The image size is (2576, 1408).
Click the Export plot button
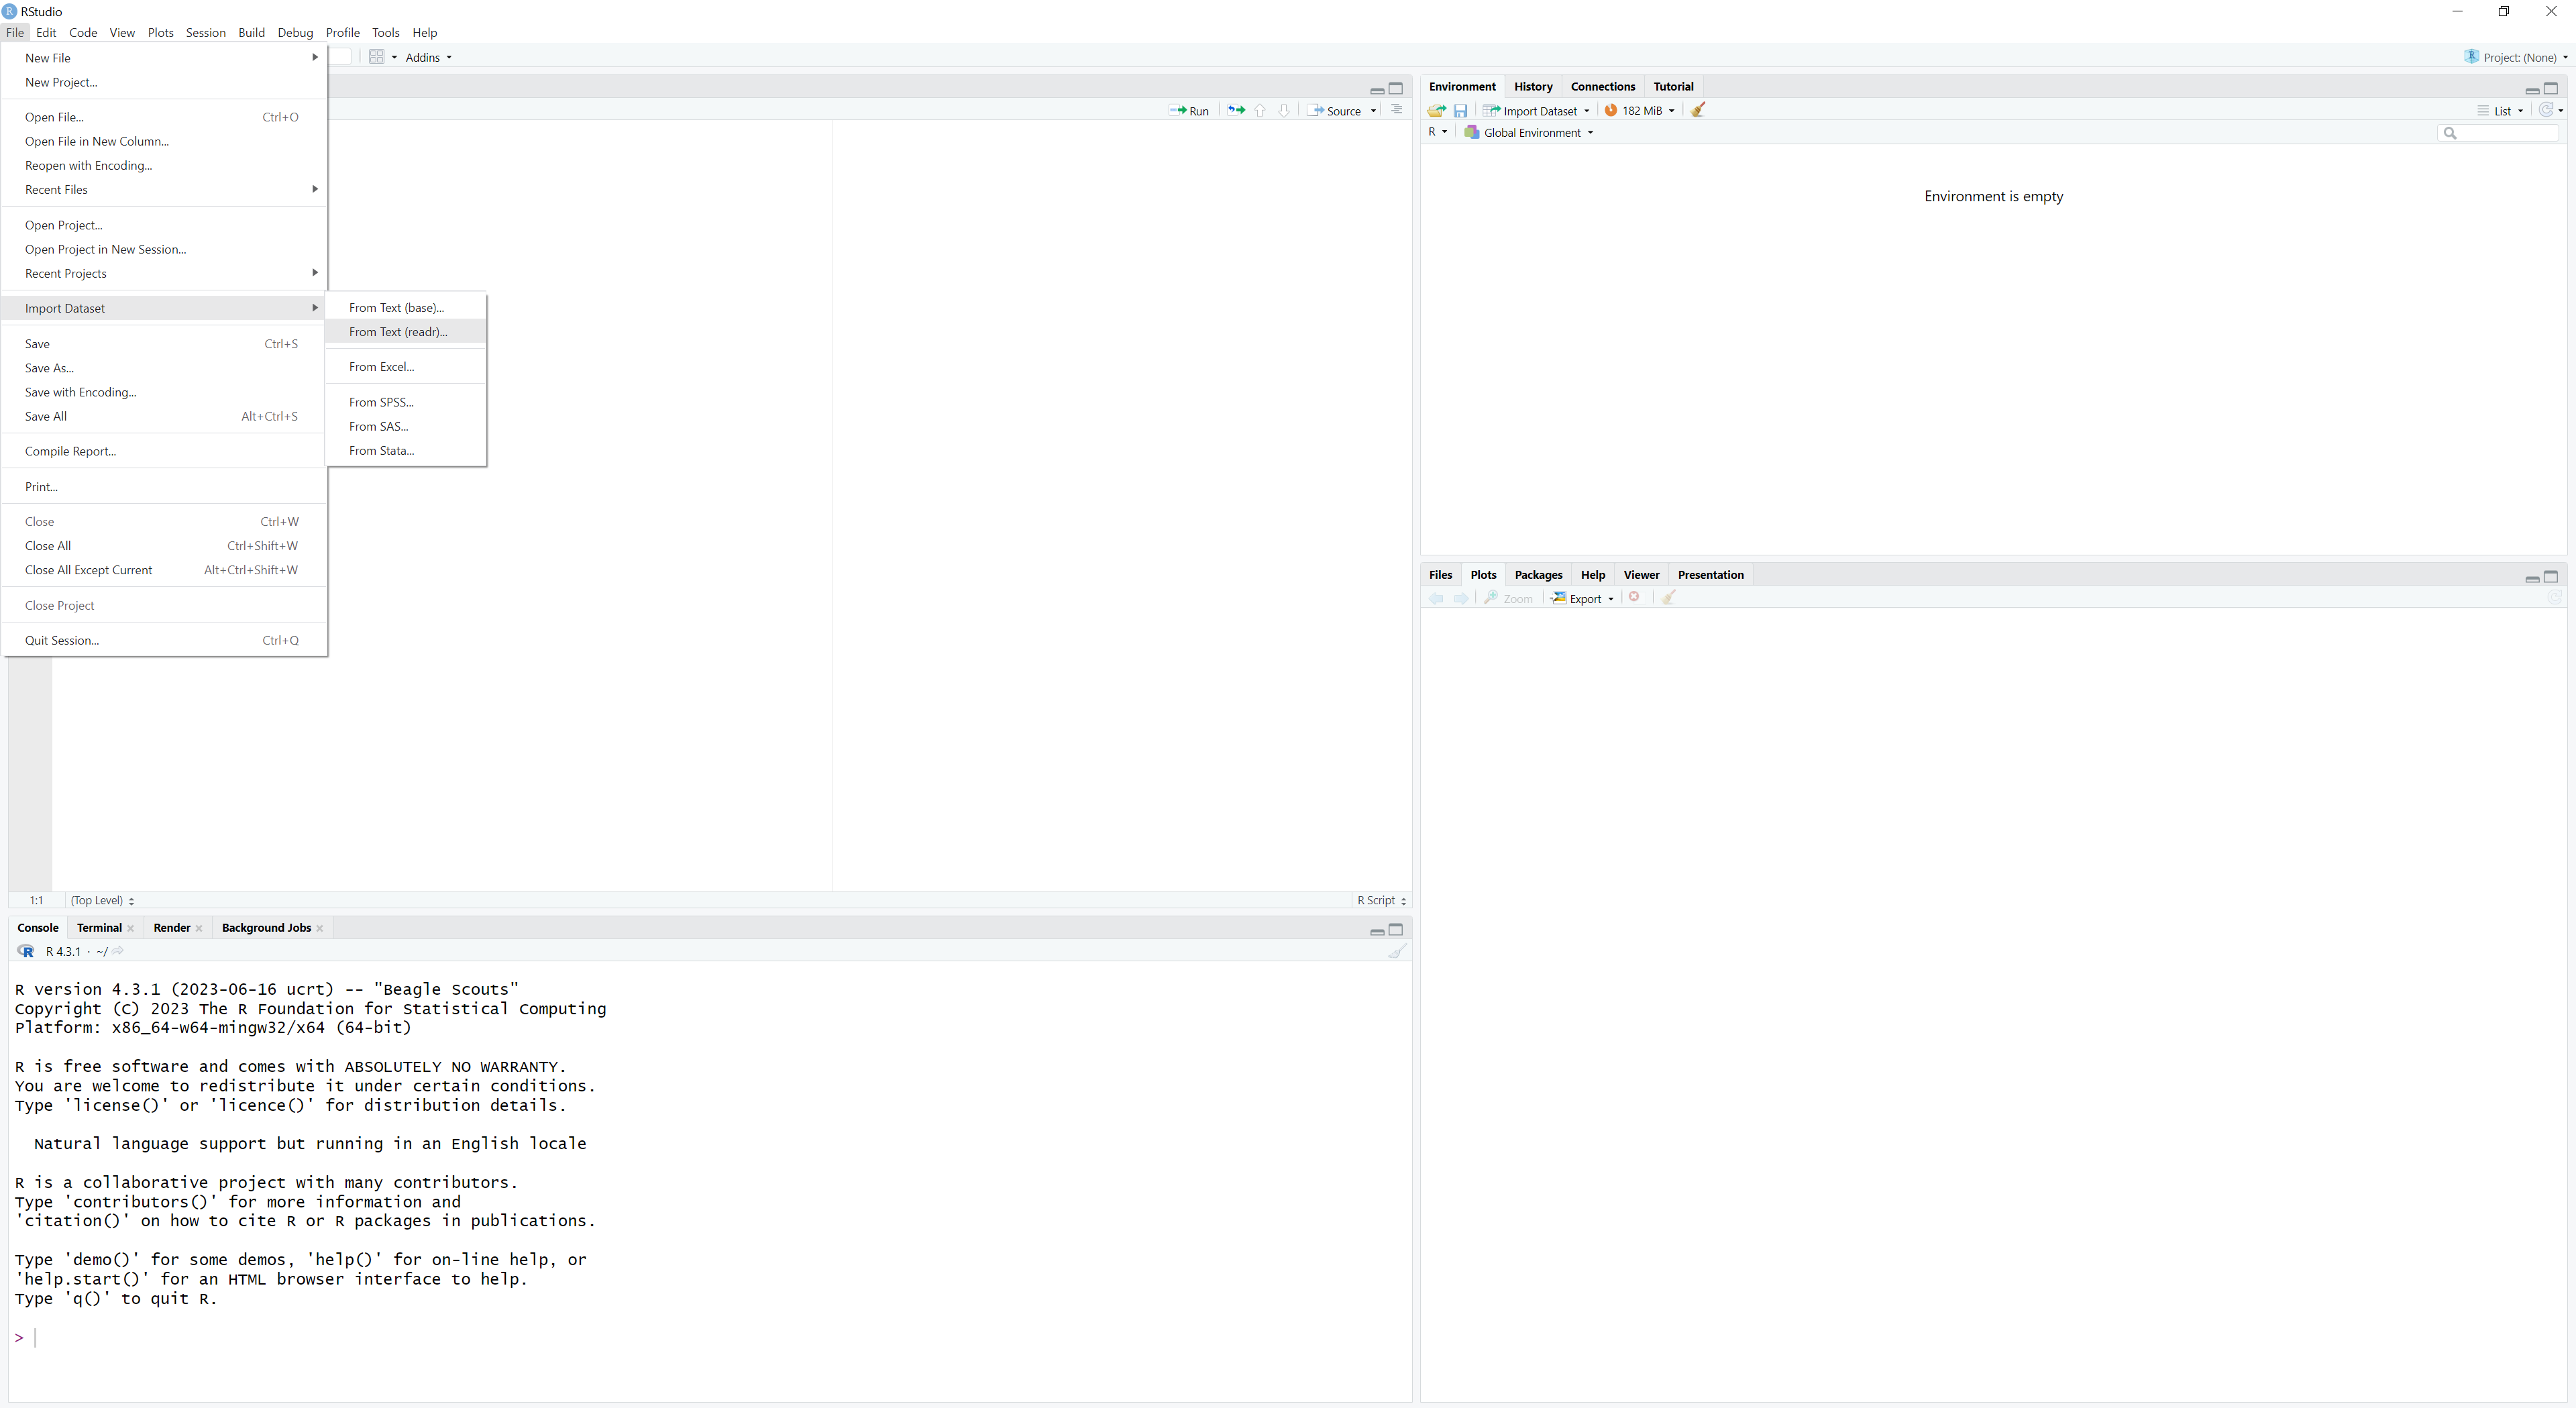tap(1582, 599)
